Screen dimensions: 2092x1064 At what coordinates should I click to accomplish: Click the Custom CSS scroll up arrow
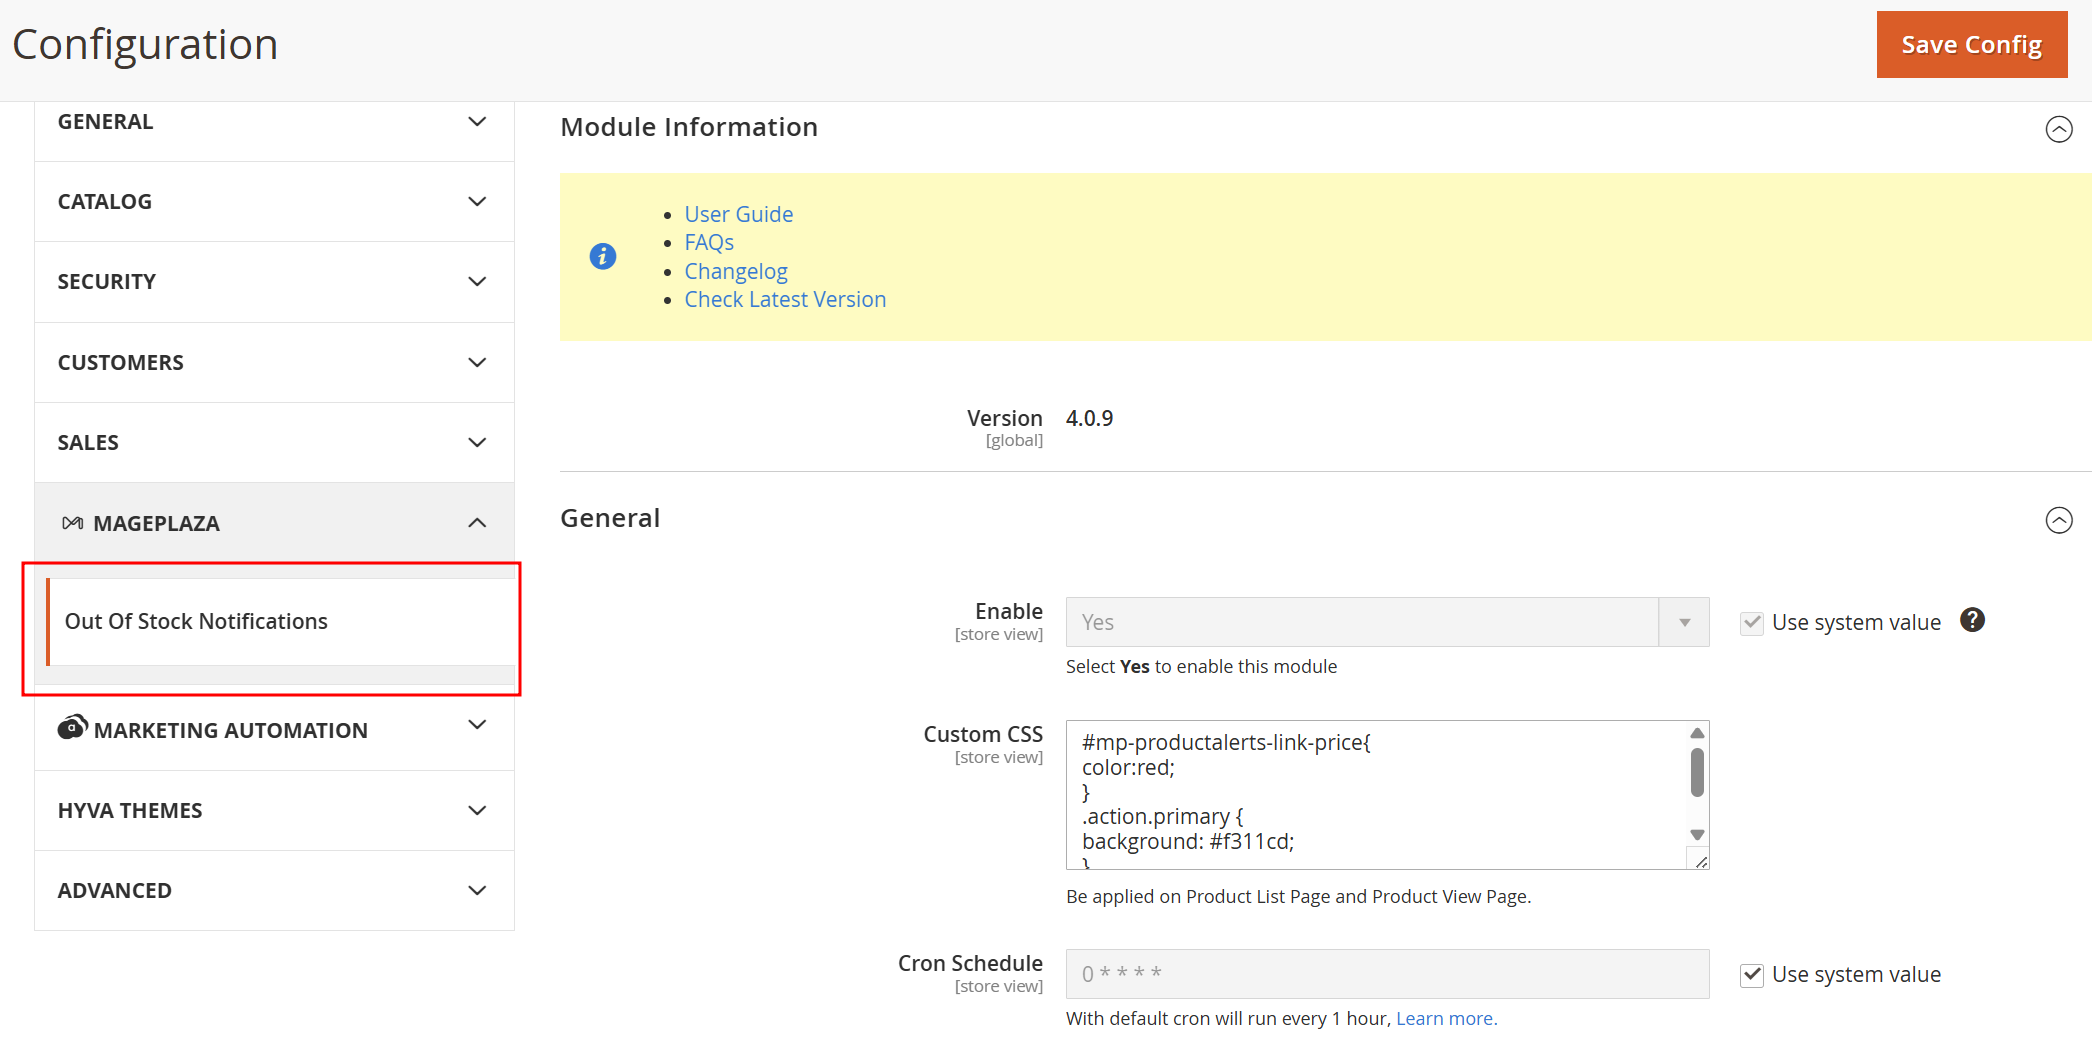[x=1696, y=734]
